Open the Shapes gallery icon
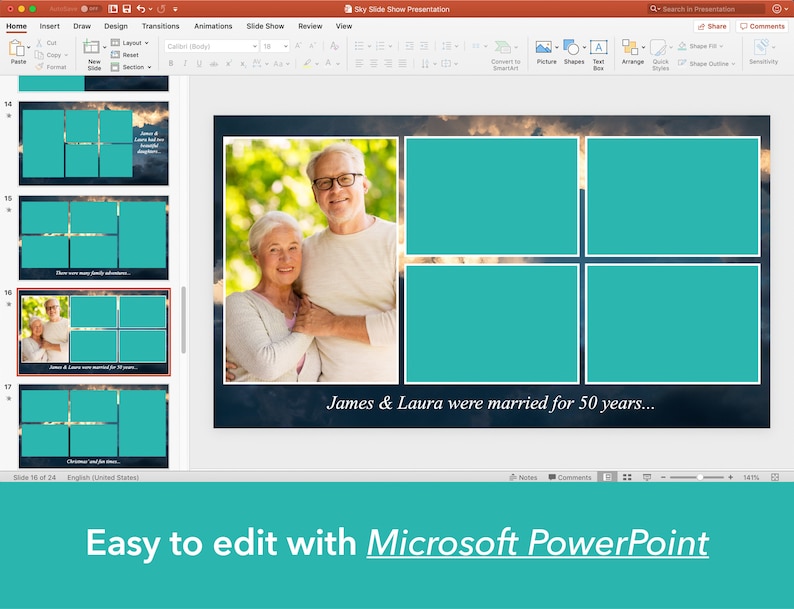 tap(571, 48)
